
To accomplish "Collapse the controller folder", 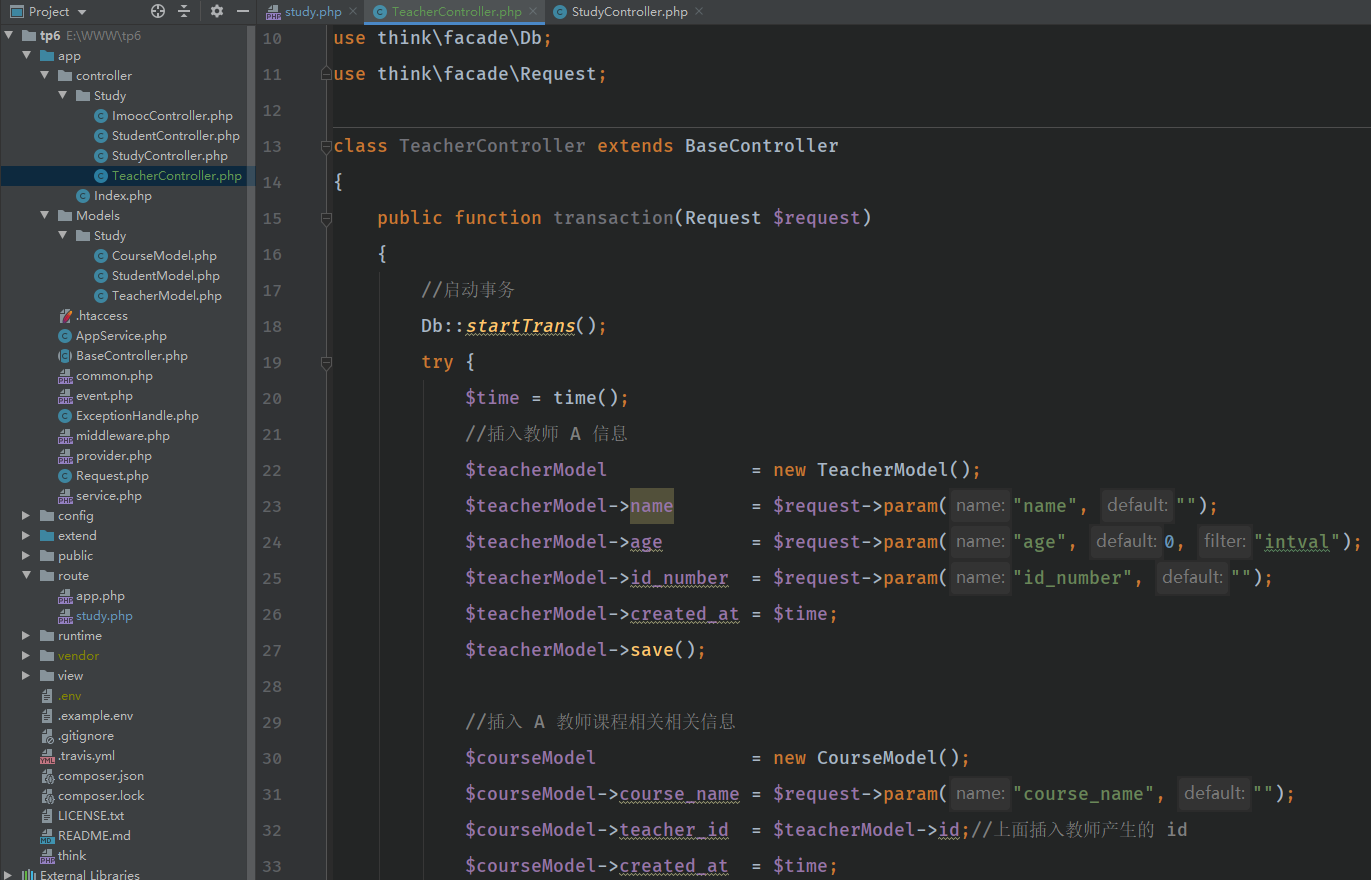I will [45, 76].
